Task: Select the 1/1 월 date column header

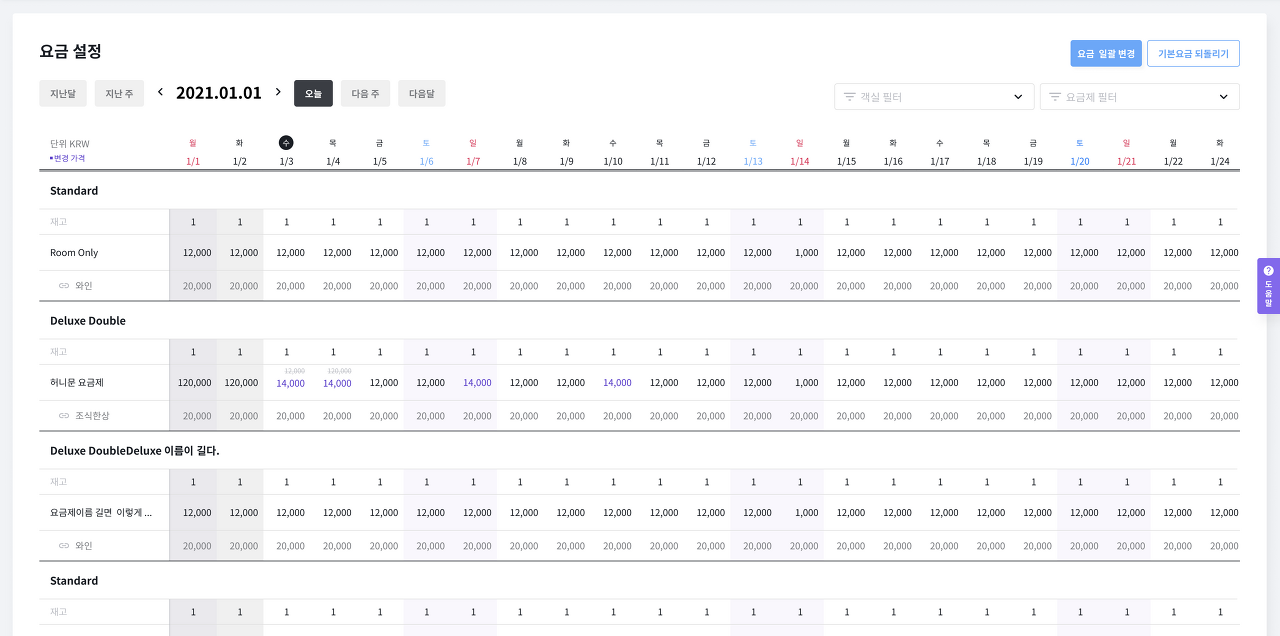Action: pos(193,152)
